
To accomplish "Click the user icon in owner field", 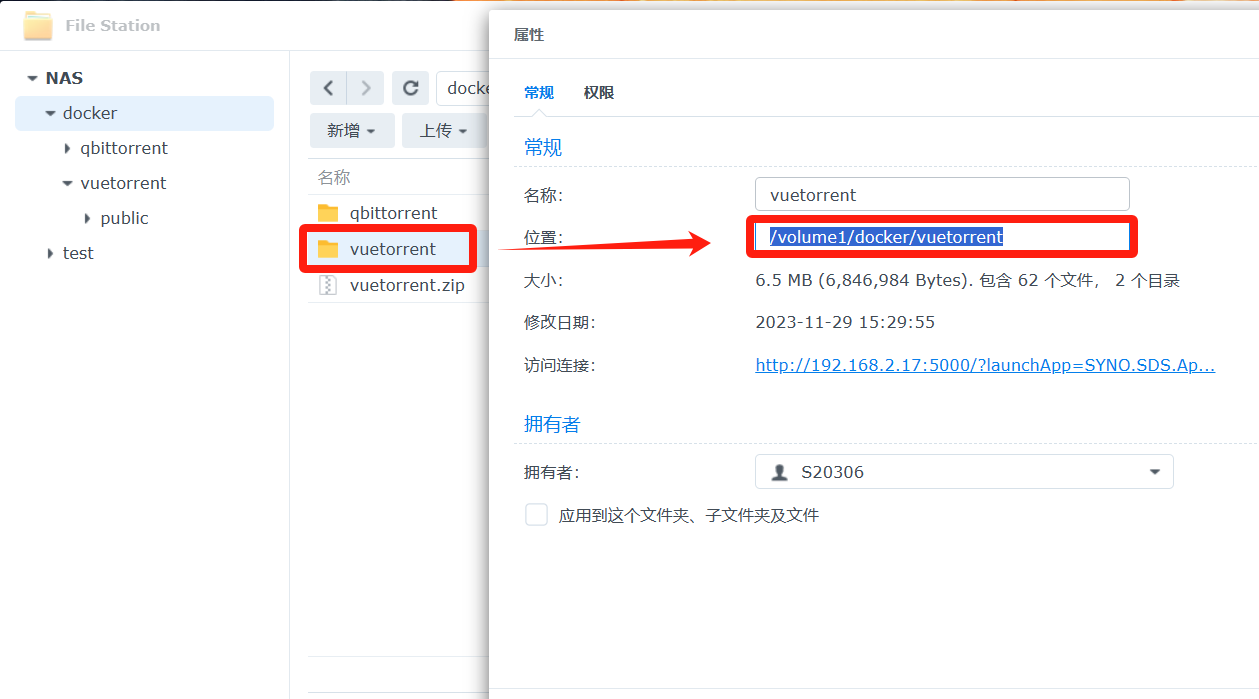I will pos(780,472).
